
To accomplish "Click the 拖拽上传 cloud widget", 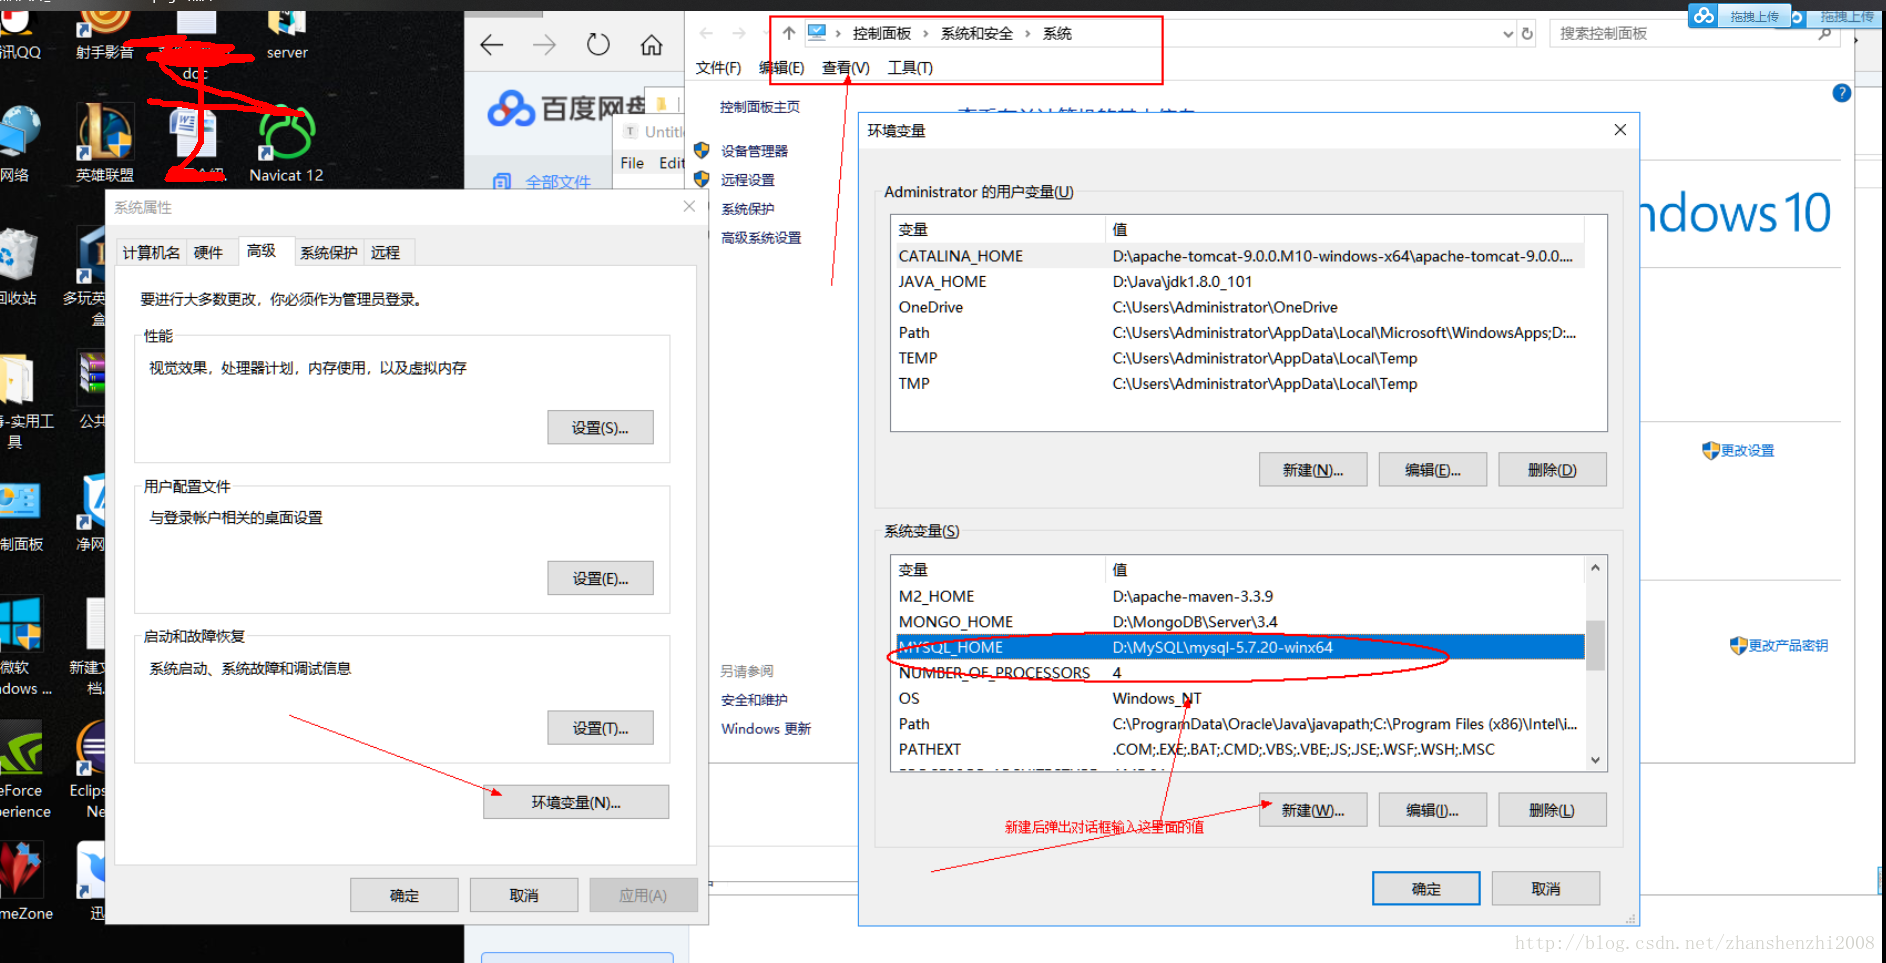I will click(x=1738, y=16).
